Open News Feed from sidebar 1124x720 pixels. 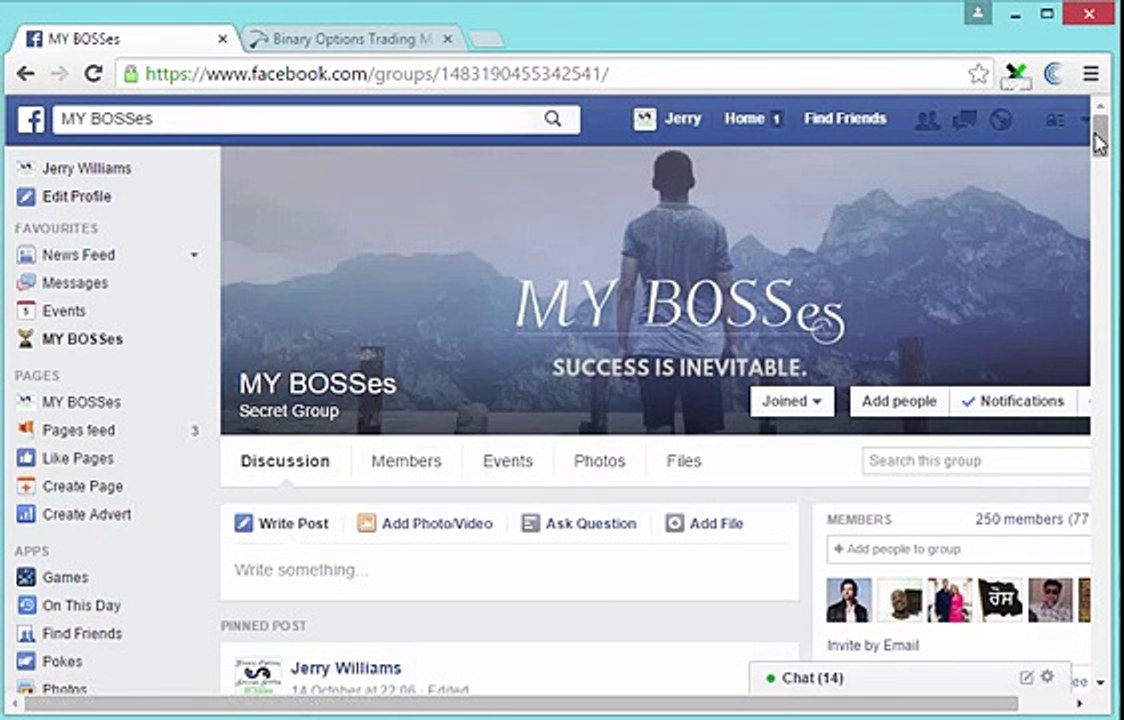(x=78, y=255)
